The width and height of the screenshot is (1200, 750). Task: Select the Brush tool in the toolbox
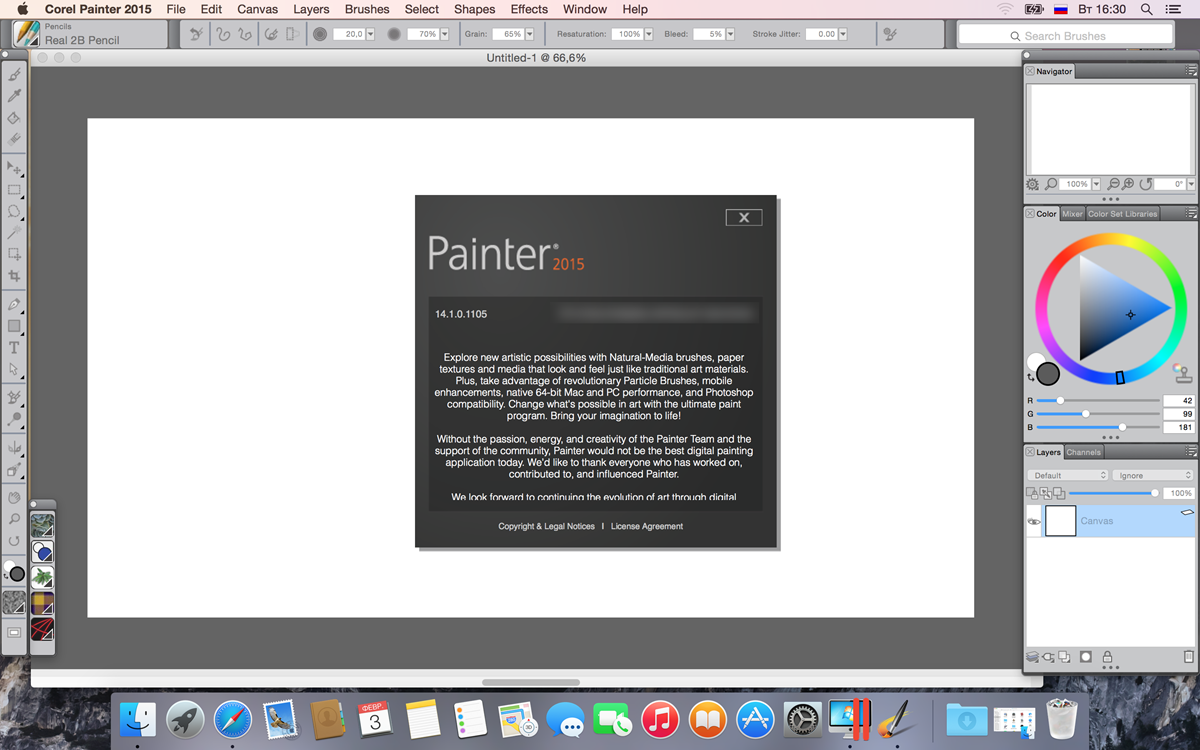click(14, 75)
